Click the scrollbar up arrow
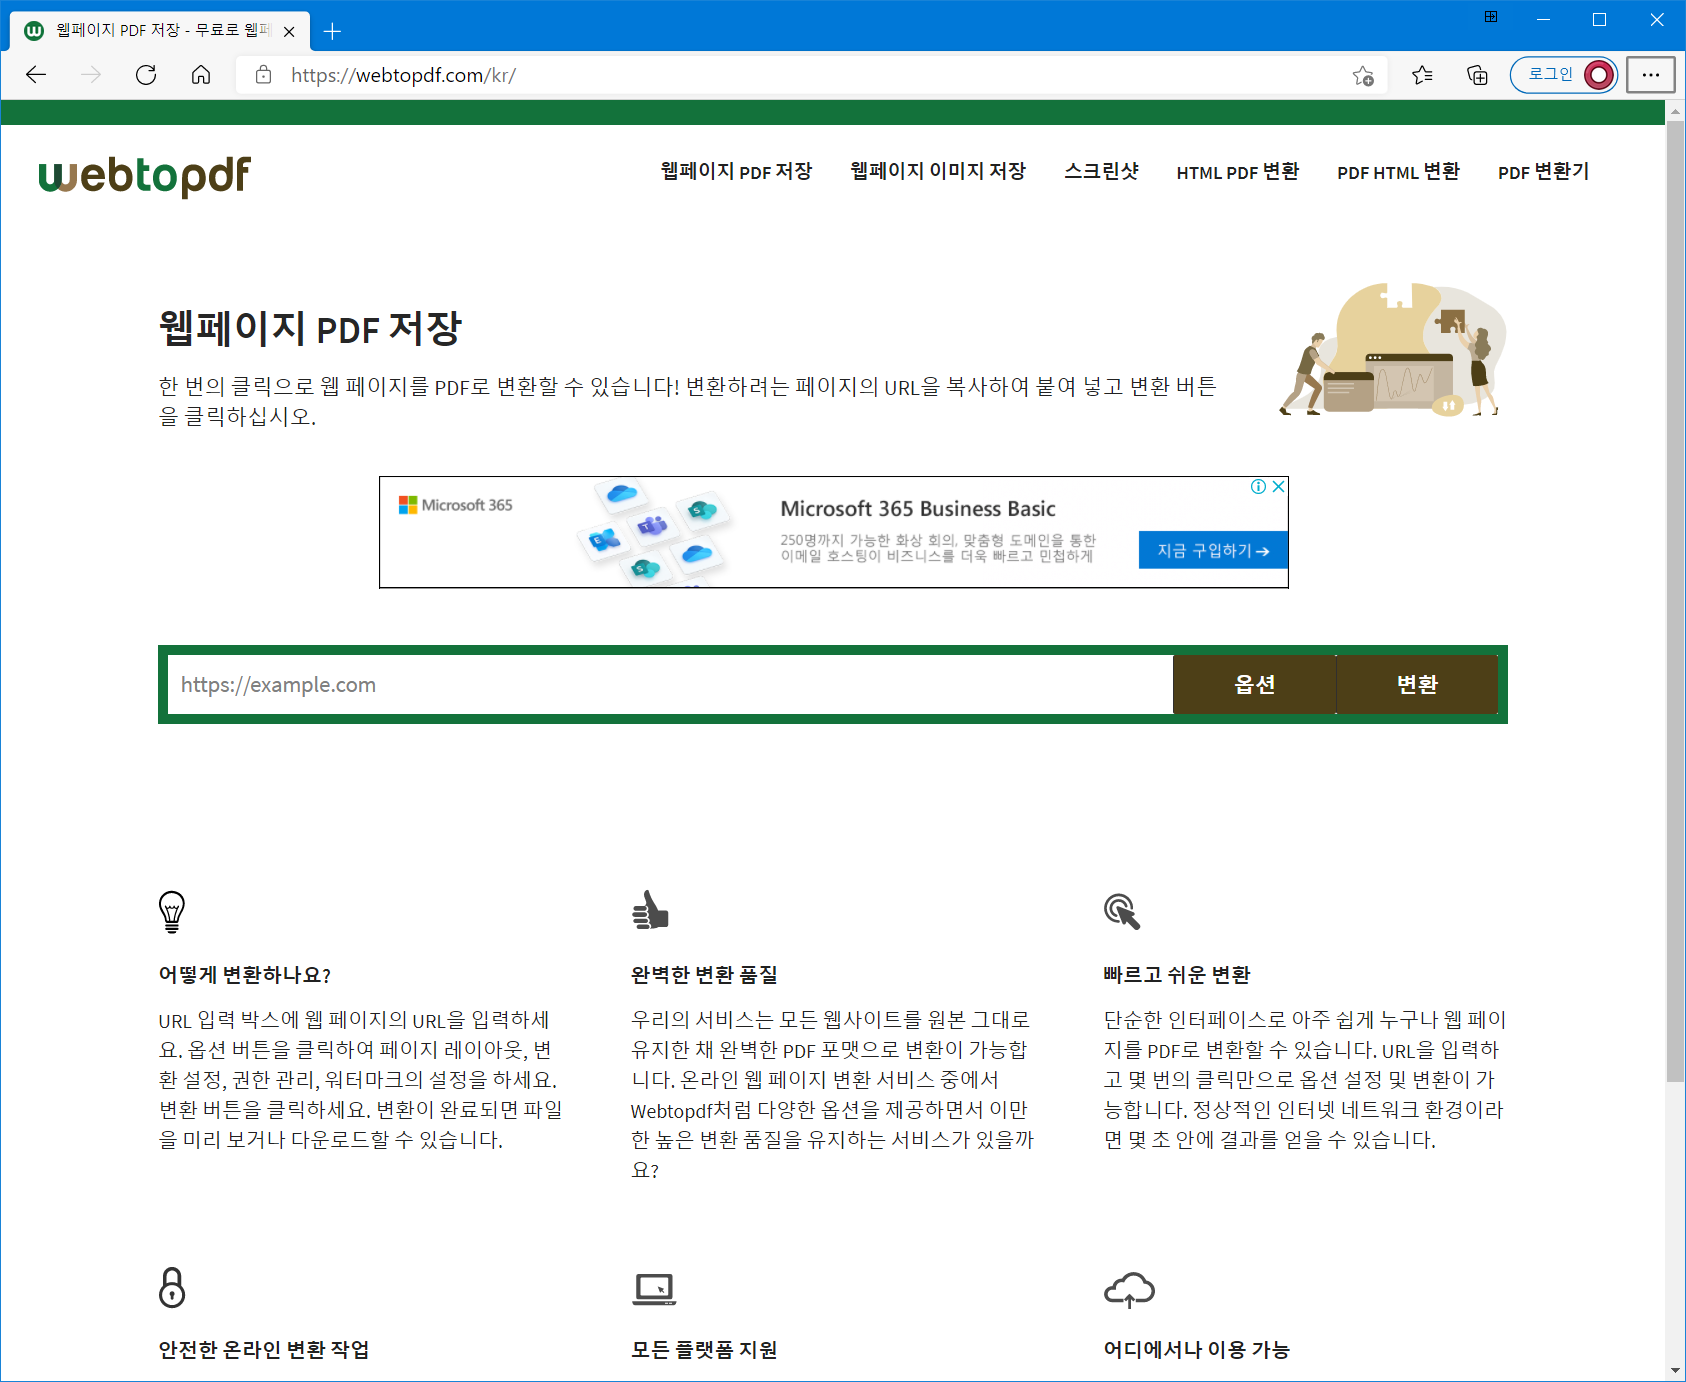1686x1382 pixels. [x=1675, y=112]
